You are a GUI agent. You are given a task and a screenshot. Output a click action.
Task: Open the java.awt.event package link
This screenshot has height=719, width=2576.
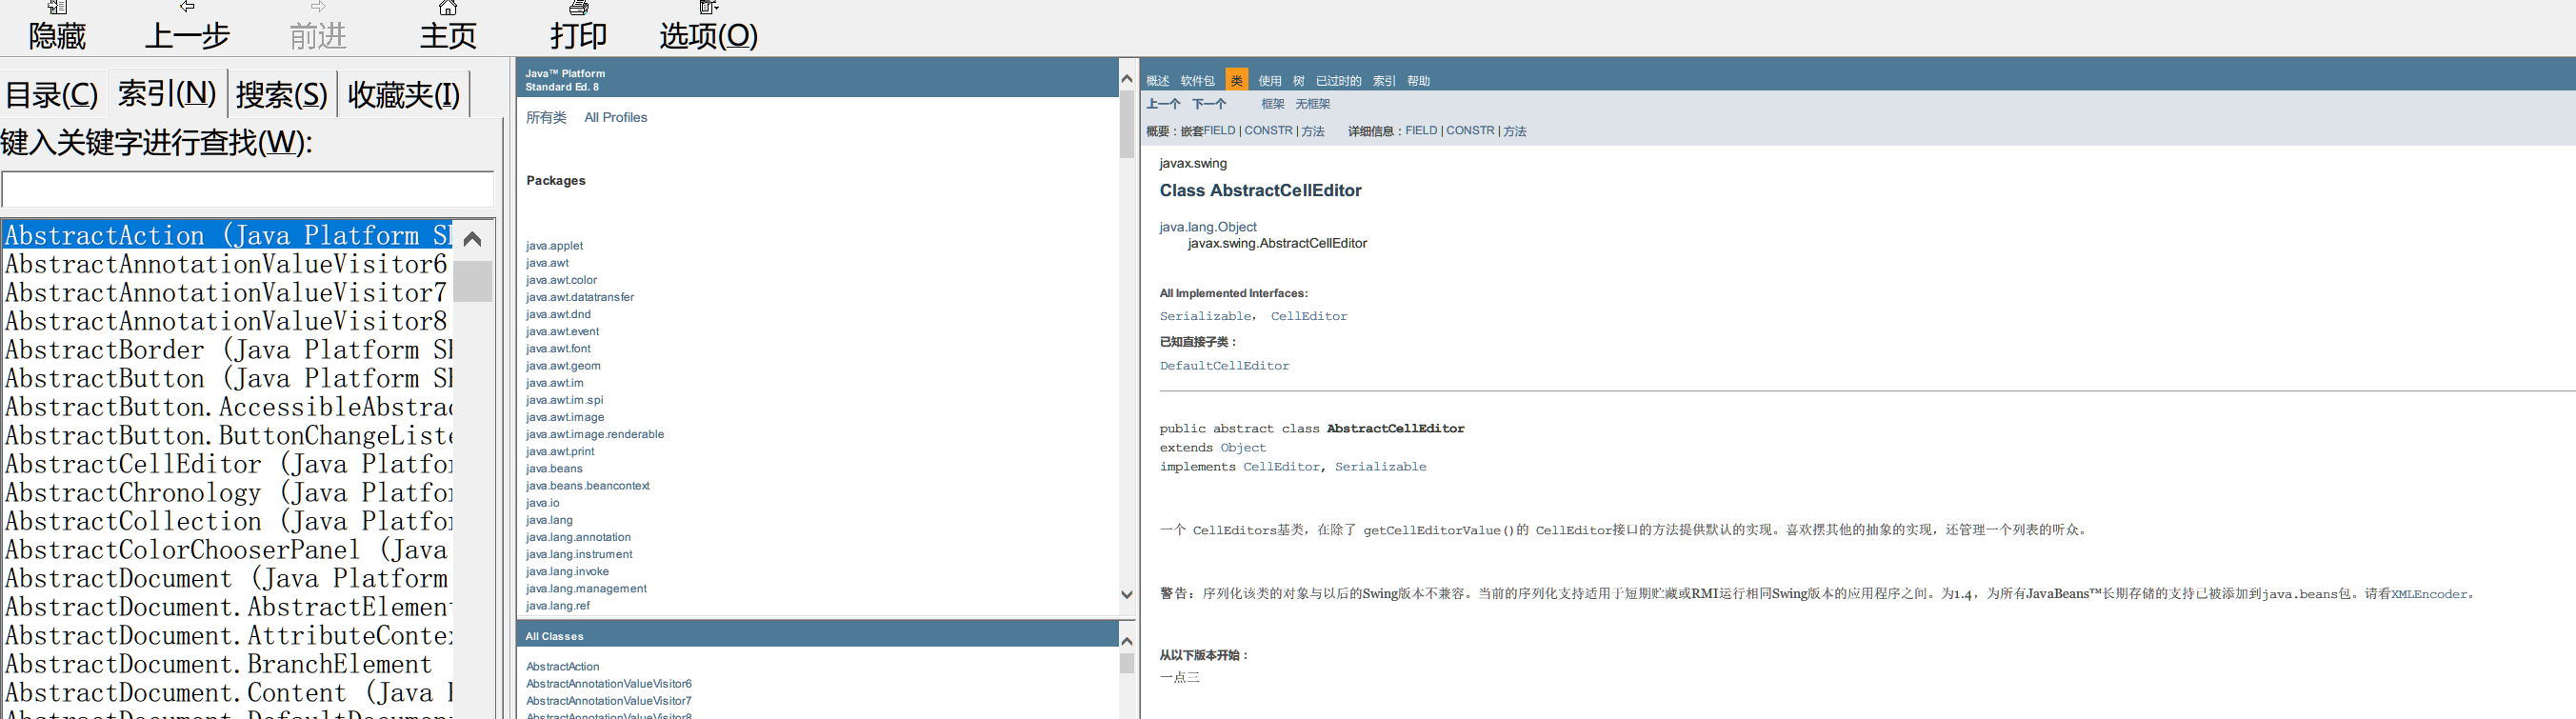pos(562,331)
